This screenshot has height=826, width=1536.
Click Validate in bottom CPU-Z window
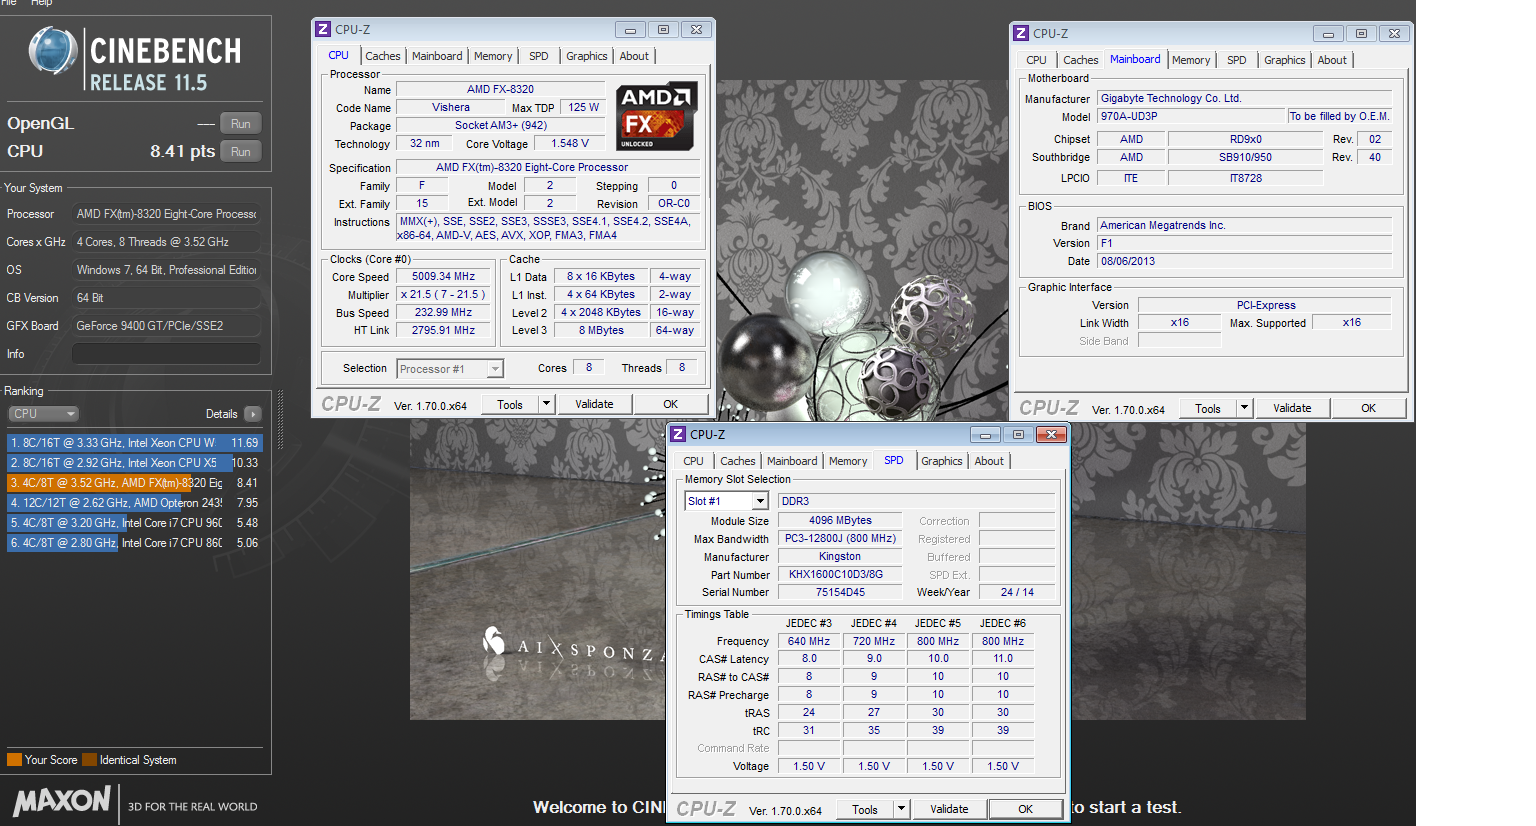tap(949, 810)
